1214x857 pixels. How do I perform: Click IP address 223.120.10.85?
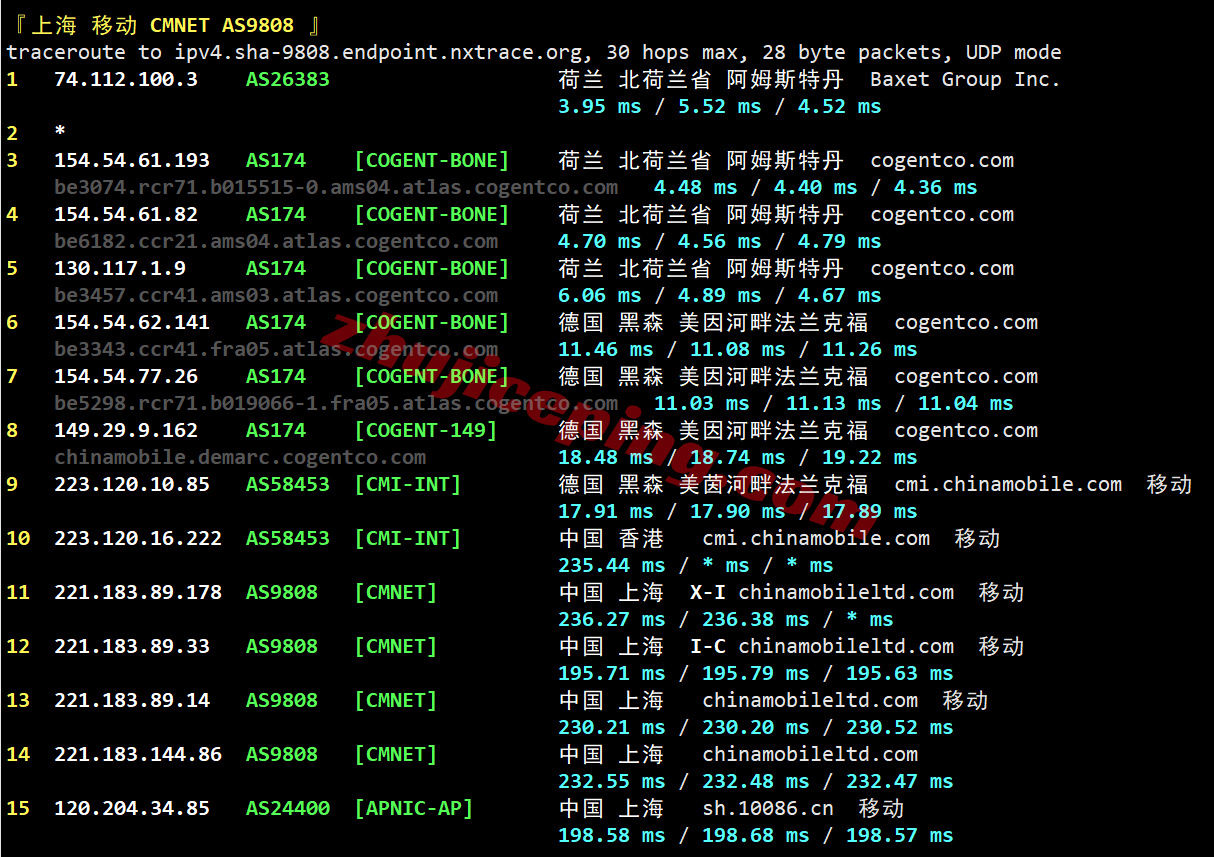132,484
